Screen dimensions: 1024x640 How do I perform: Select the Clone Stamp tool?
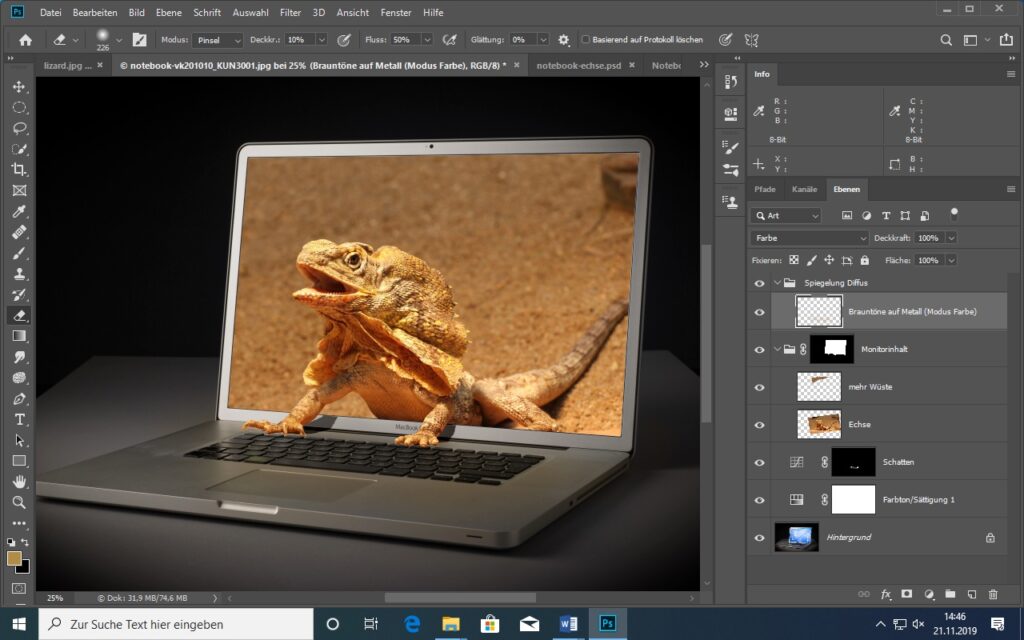pos(19,274)
